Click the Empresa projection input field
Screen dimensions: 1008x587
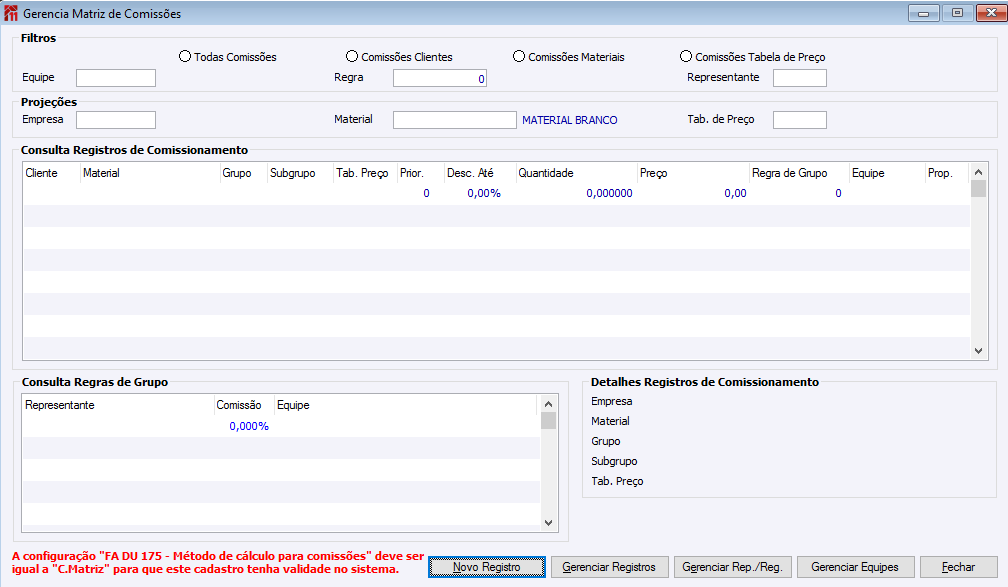pos(116,120)
